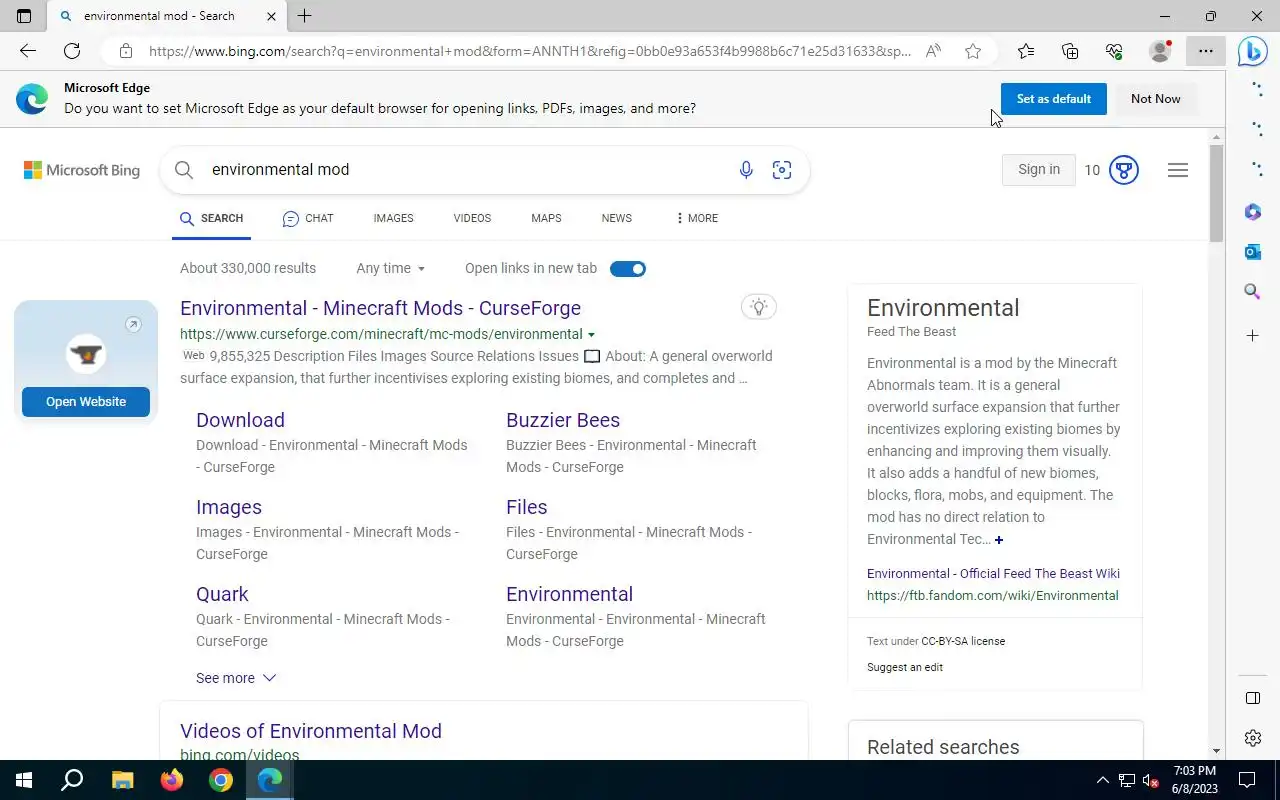The width and height of the screenshot is (1280, 800).
Task: Open Environmental - Minecraft Mods - CurseForge result
Action: click(x=380, y=308)
